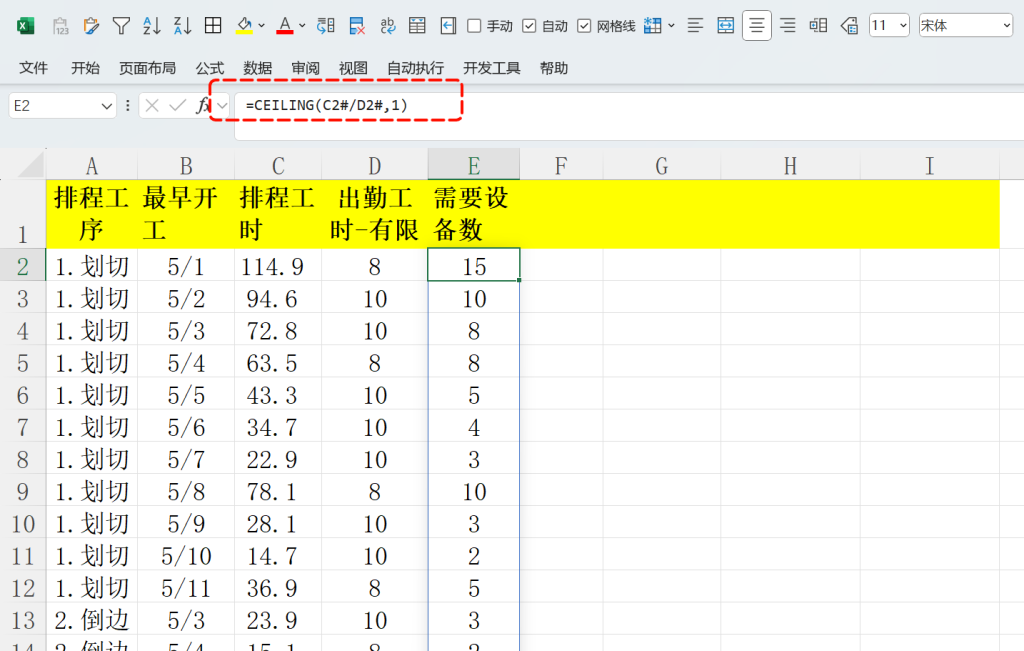Click the Excel application icon
Screen dimensions: 1024x651
point(25,26)
